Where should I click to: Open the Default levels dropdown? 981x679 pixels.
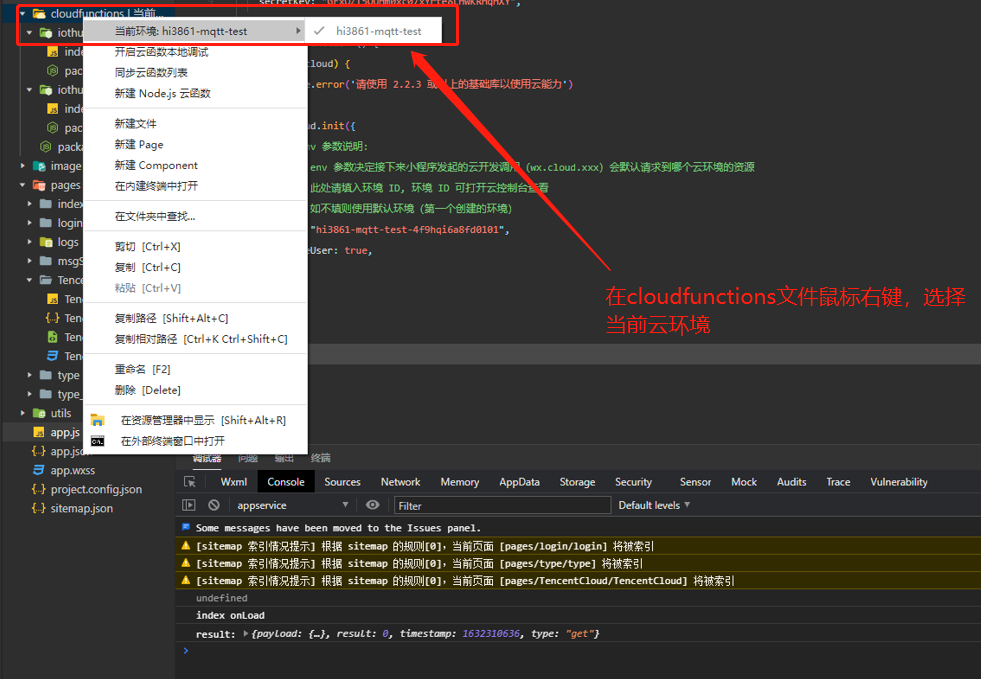pyautogui.click(x=654, y=506)
